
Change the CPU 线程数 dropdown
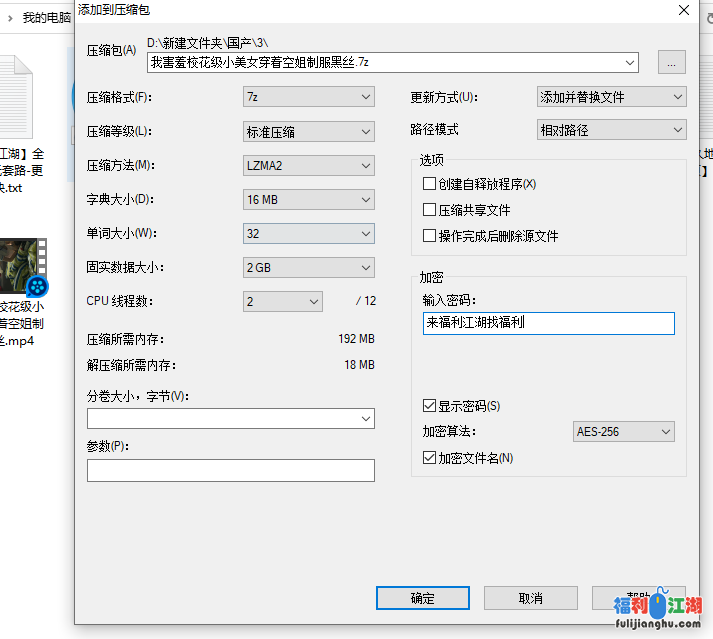point(282,301)
